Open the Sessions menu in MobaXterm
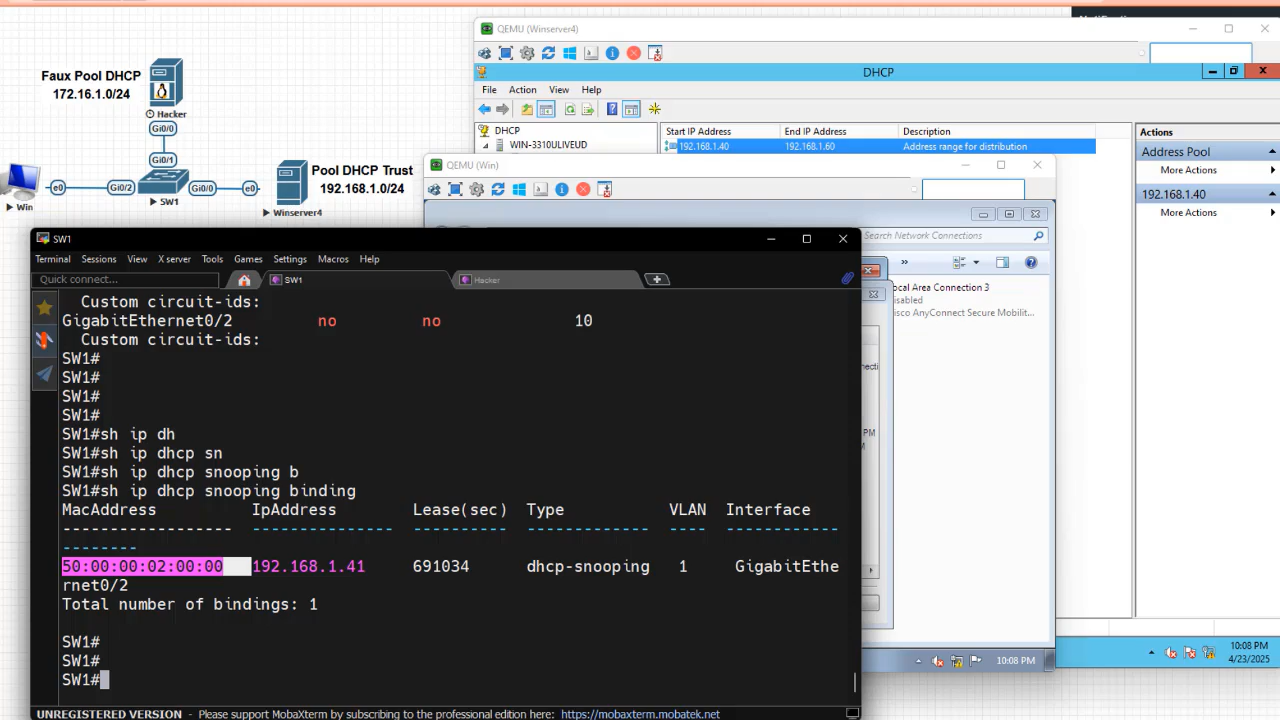Screen dimensions: 1280x720 [x=98, y=259]
